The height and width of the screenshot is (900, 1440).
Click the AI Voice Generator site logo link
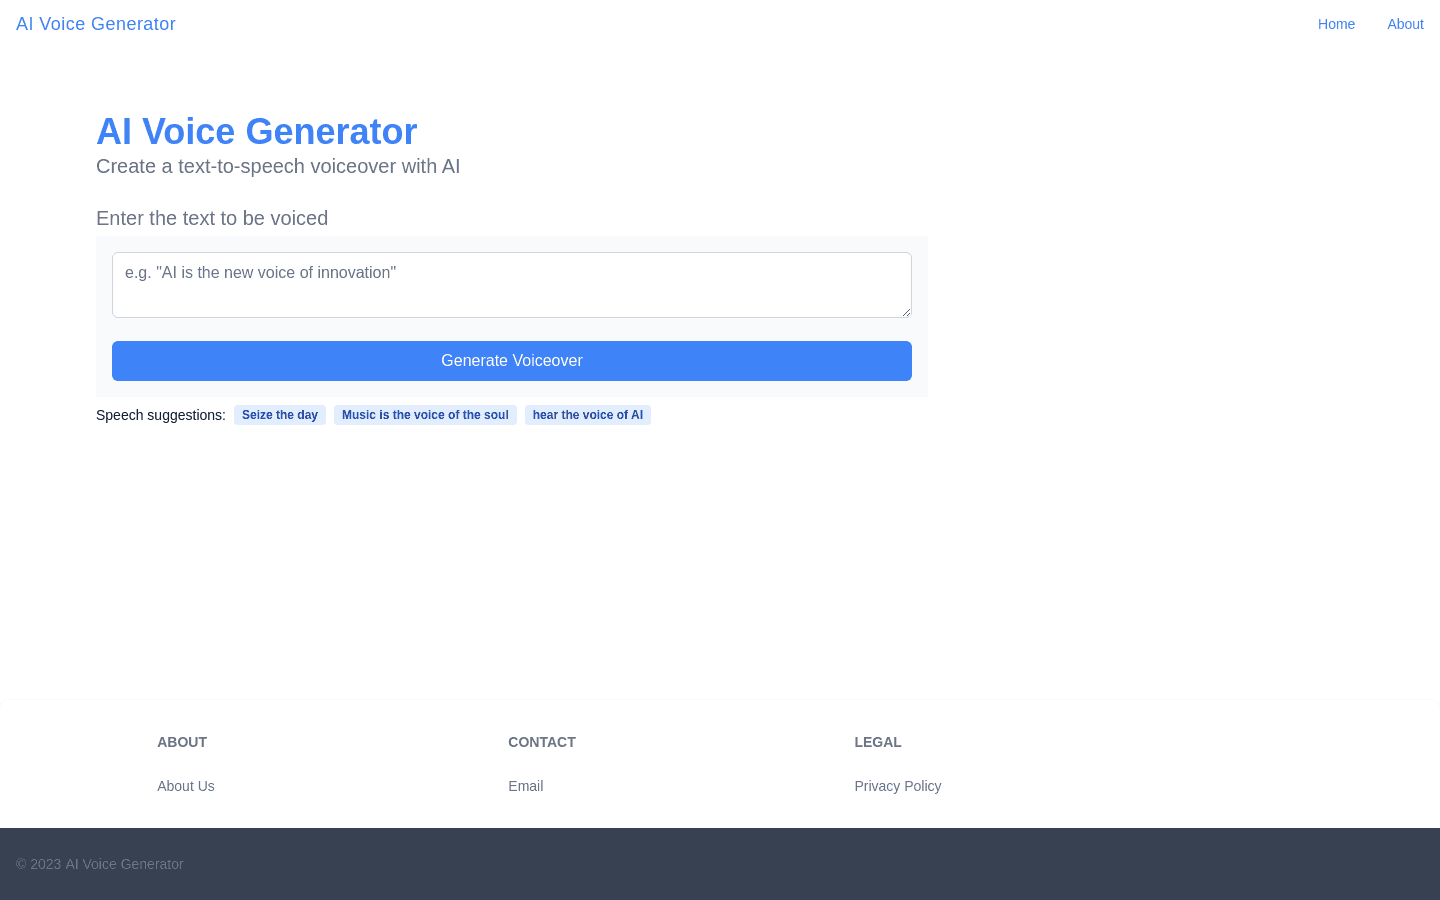96,24
